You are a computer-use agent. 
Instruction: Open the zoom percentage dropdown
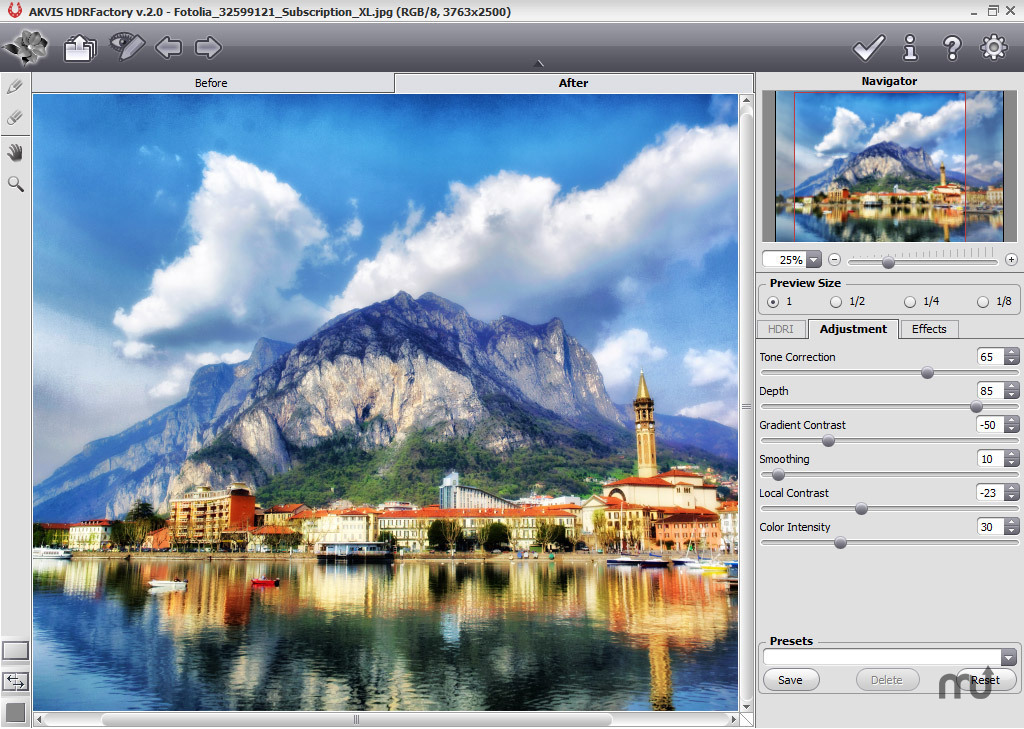click(813, 260)
